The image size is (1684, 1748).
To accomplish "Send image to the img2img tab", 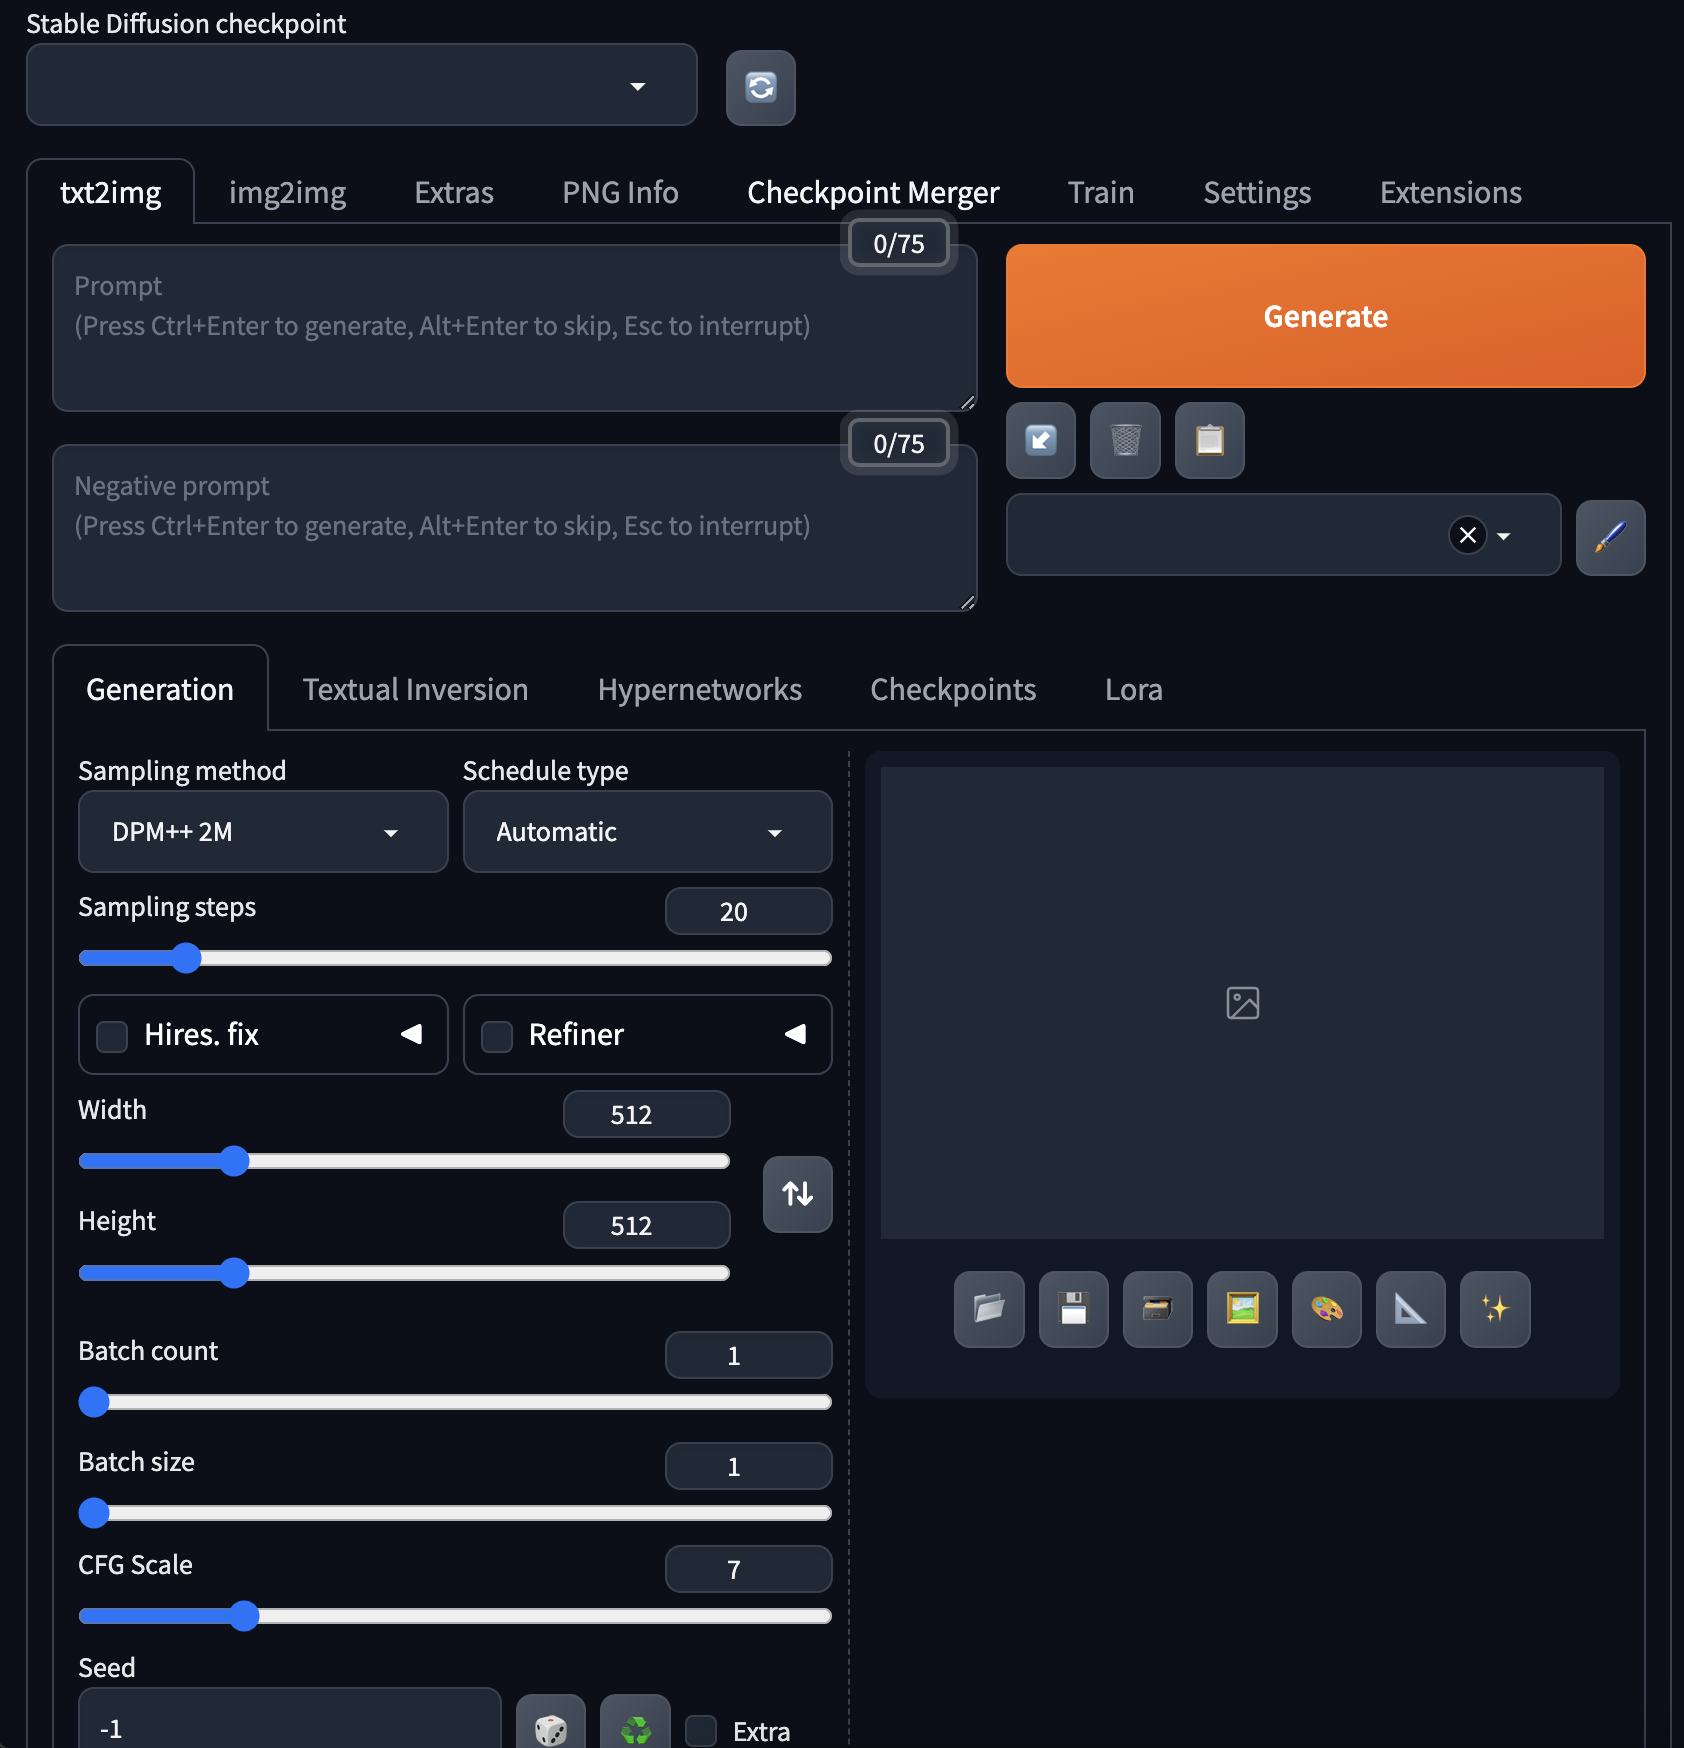I will tap(1242, 1309).
